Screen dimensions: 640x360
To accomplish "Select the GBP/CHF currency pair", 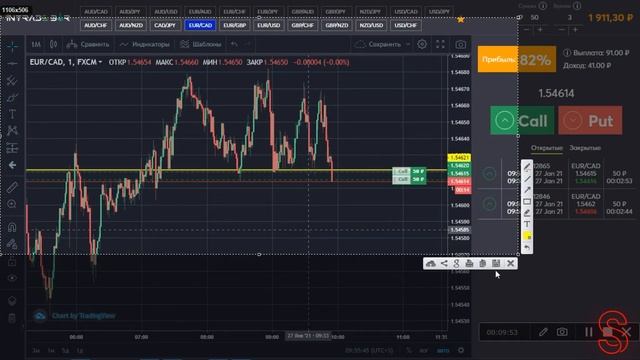I will click(302, 25).
